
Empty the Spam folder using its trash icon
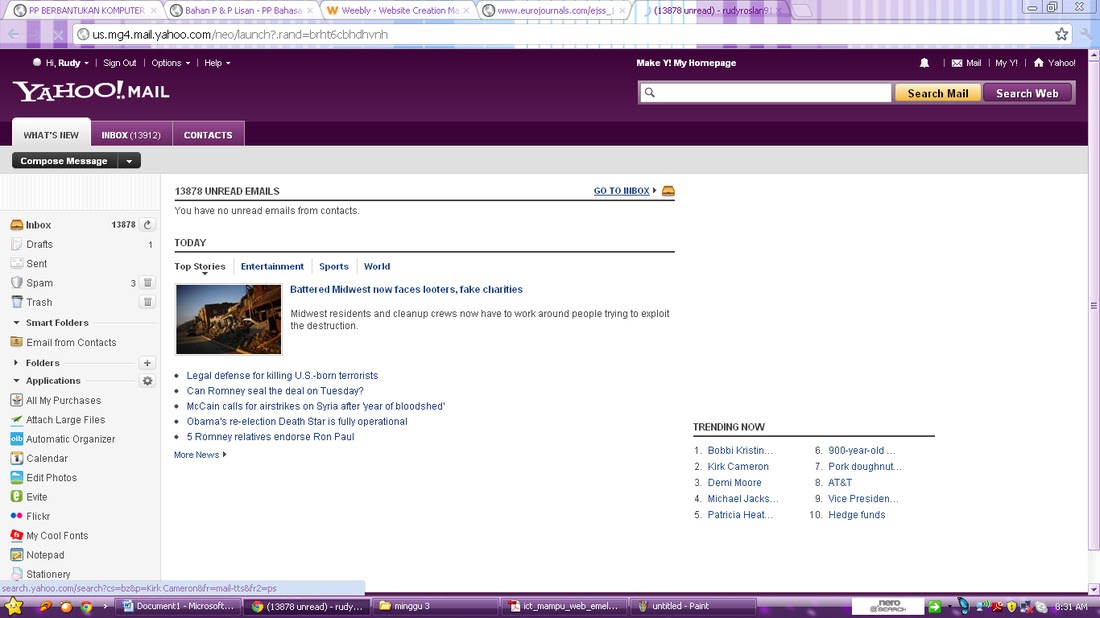point(147,283)
